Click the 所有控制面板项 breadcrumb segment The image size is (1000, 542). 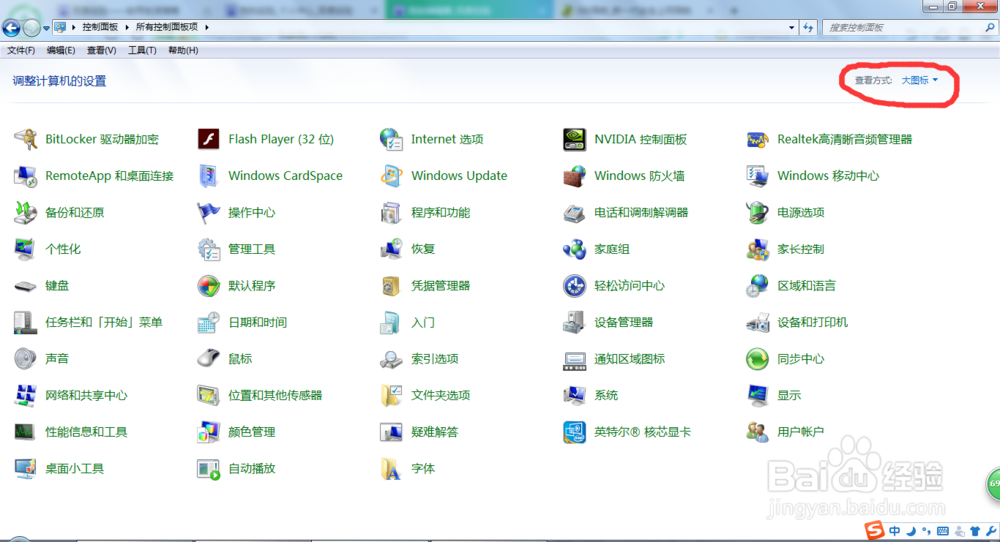point(167,27)
